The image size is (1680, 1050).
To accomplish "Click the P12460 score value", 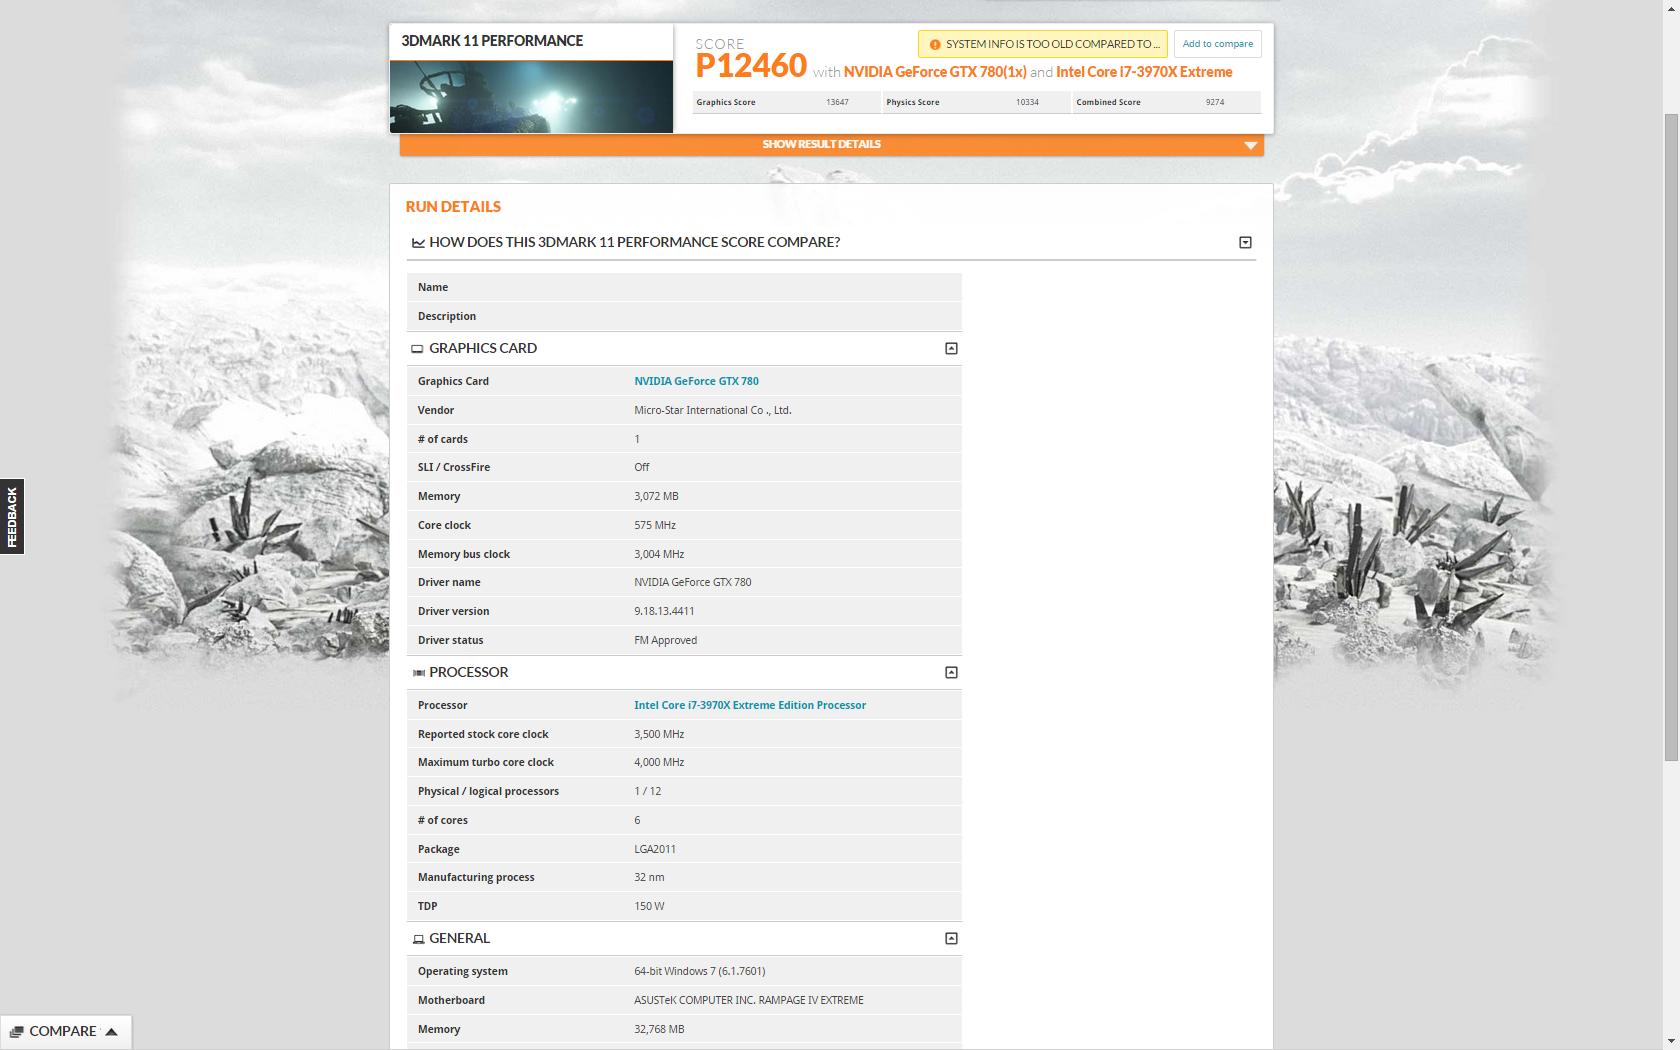I will [751, 66].
